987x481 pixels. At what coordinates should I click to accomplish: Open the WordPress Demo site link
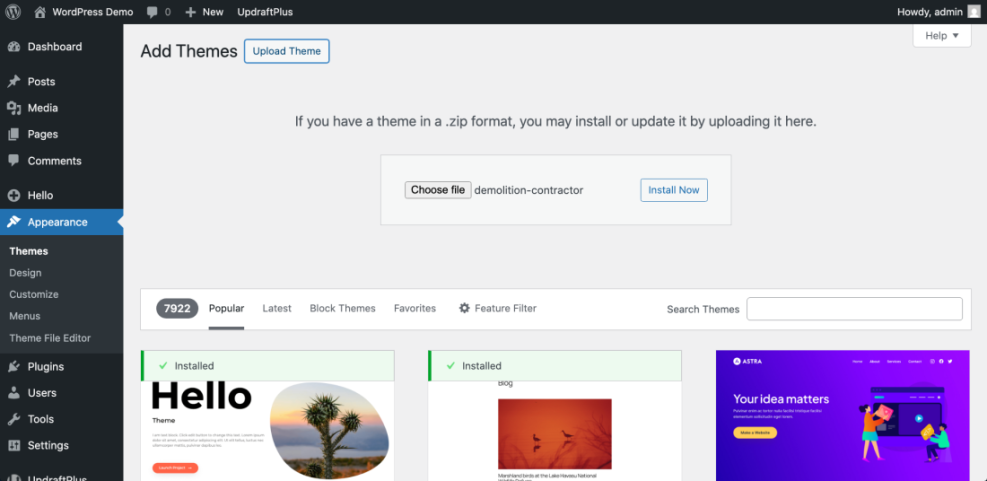[93, 12]
